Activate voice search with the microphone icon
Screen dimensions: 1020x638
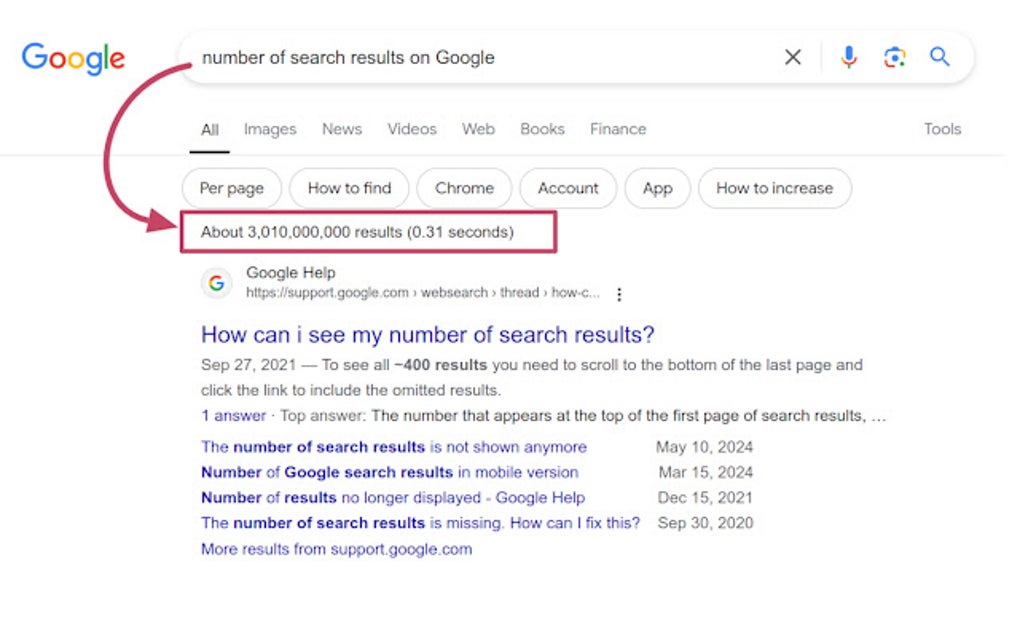point(848,57)
